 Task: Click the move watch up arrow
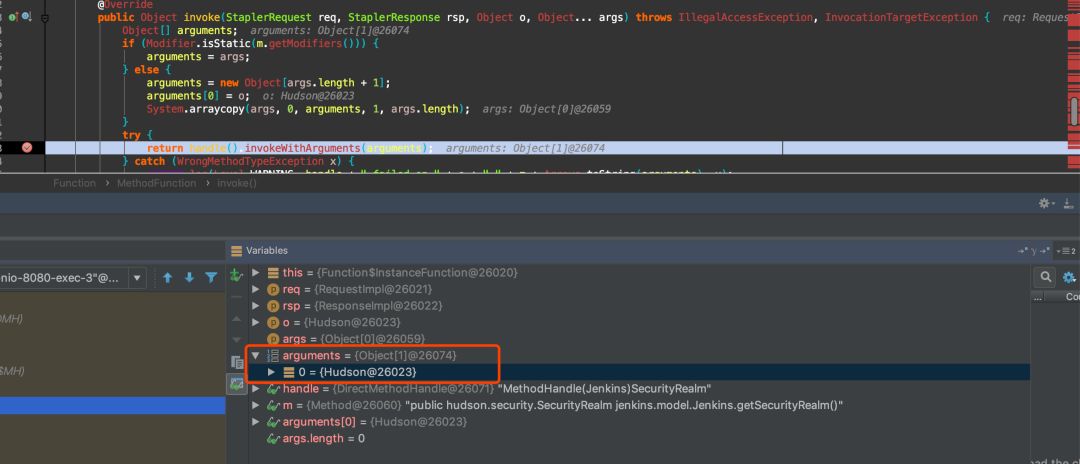click(236, 319)
